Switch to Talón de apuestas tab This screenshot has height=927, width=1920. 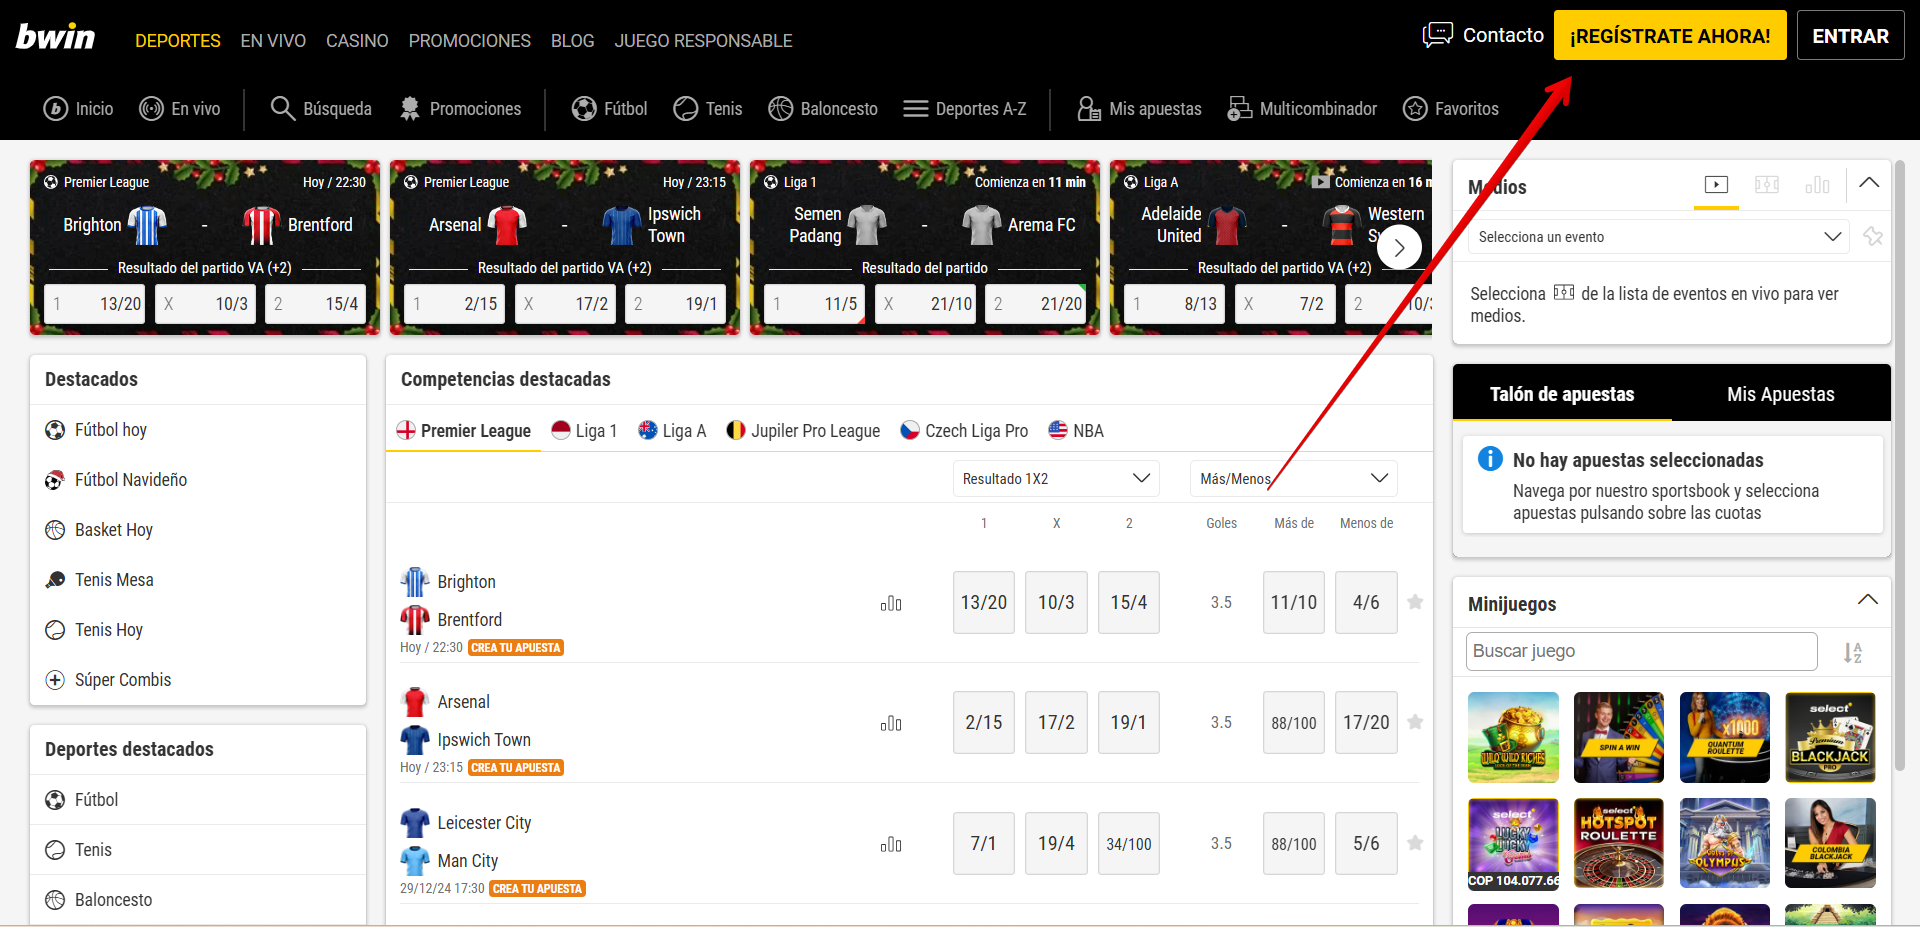coord(1562,394)
